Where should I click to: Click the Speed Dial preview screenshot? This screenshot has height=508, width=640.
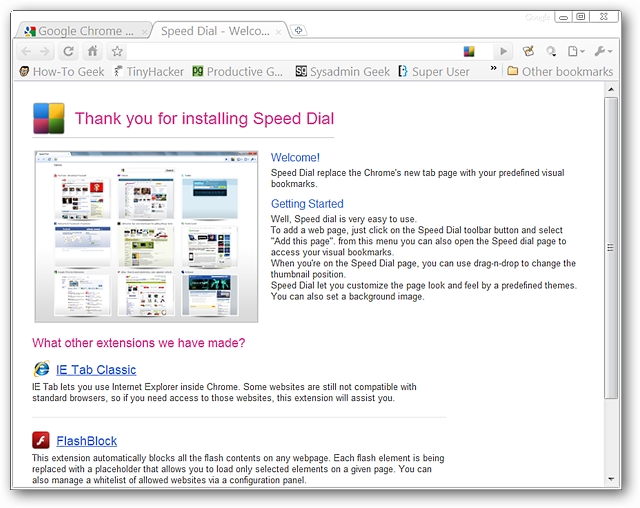(146, 236)
